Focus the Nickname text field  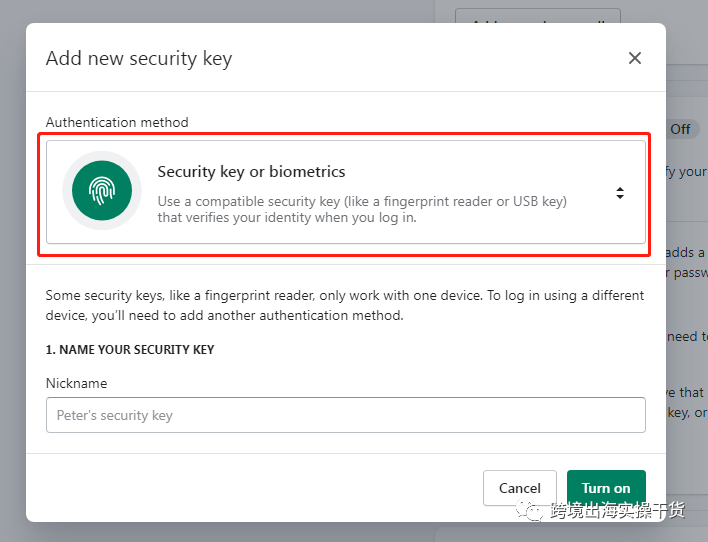pos(345,415)
